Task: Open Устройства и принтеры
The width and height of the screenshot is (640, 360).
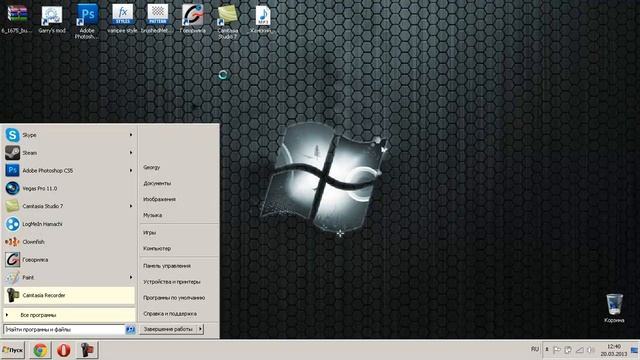Action: point(172,282)
